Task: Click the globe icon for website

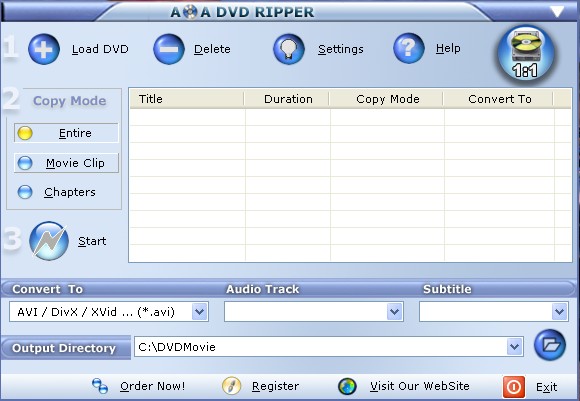Action: pos(347,386)
